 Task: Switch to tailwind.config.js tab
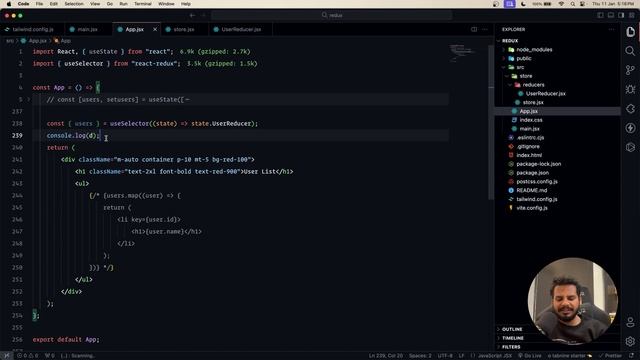32,29
